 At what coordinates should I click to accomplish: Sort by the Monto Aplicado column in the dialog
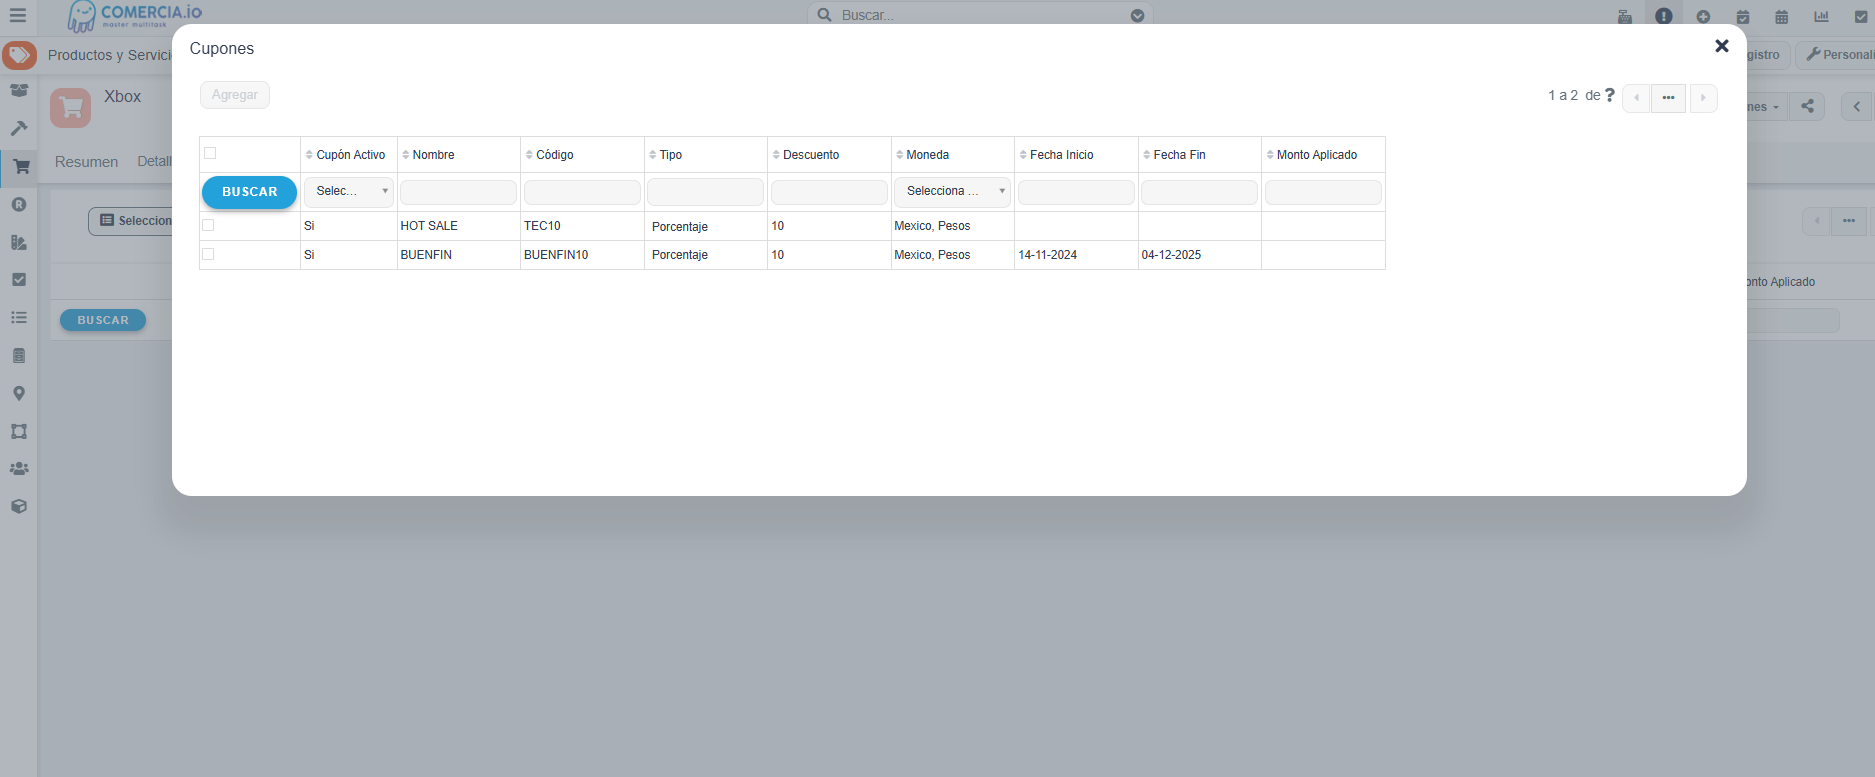[1316, 155]
